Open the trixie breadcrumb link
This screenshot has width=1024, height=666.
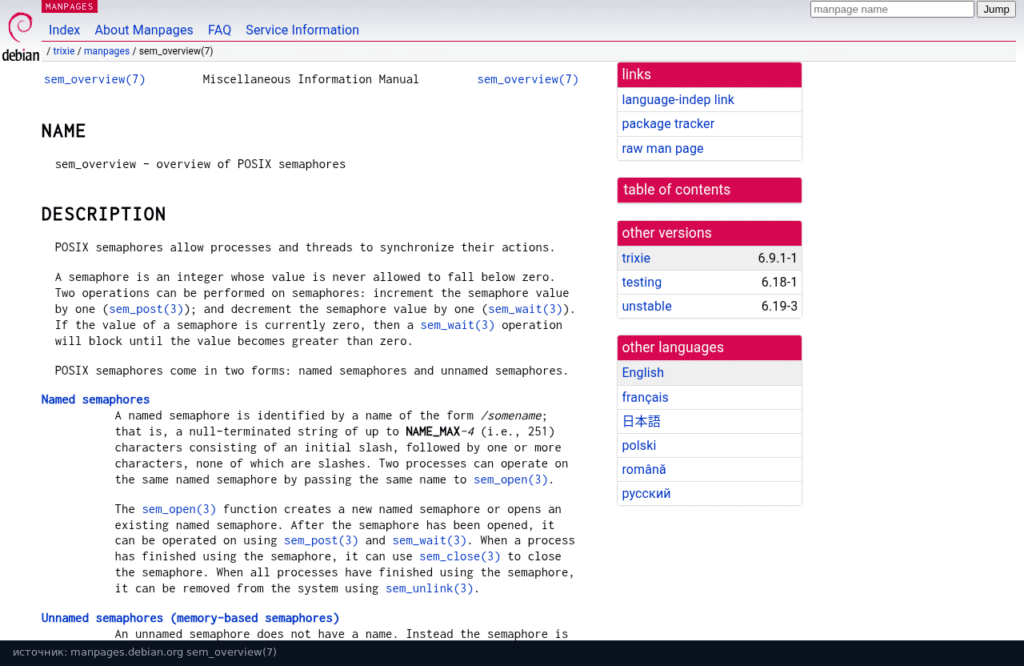coord(63,51)
